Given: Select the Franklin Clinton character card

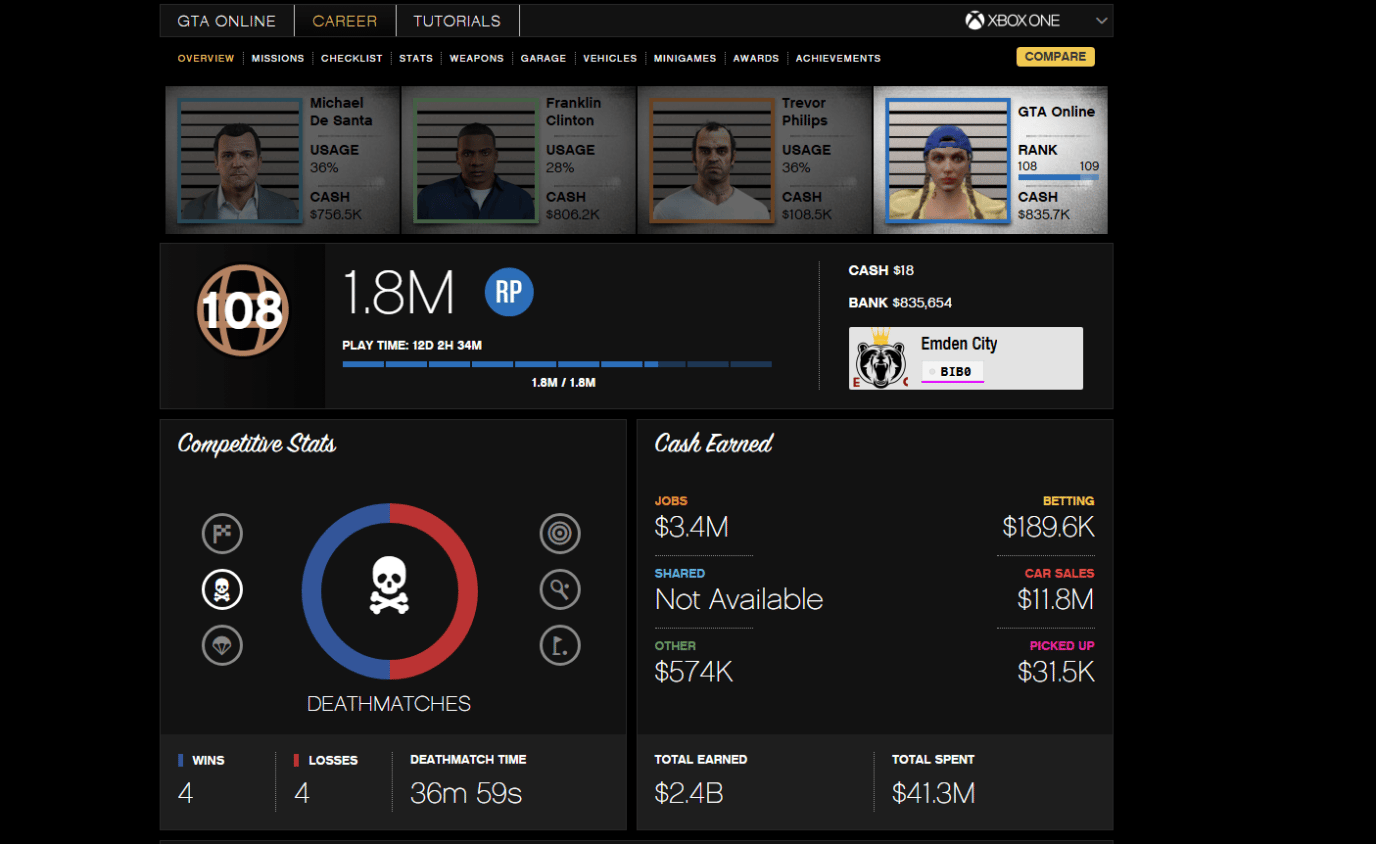Looking at the screenshot, I should (x=519, y=160).
